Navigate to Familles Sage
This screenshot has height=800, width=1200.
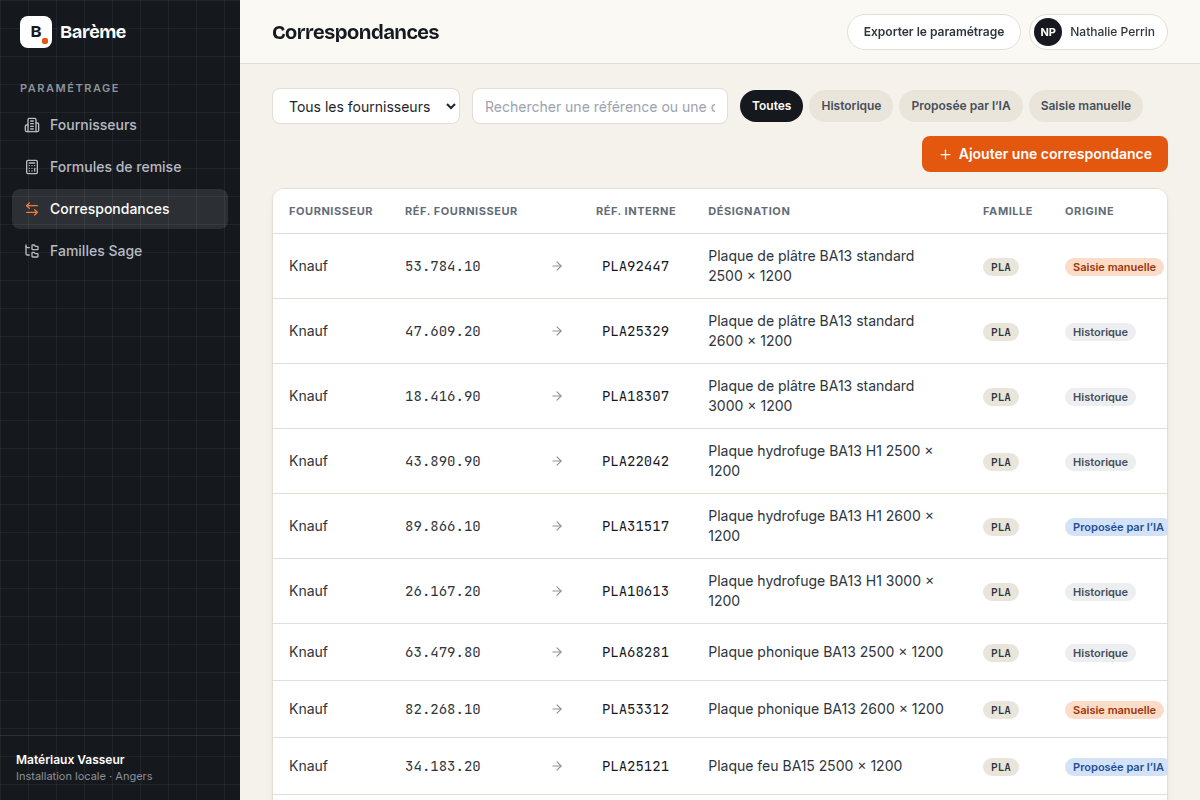click(120, 251)
